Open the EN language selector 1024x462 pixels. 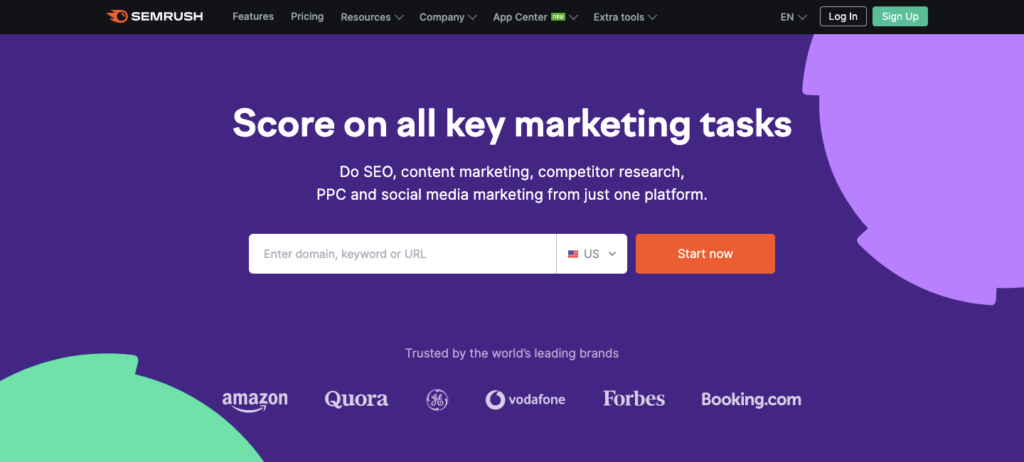[793, 17]
